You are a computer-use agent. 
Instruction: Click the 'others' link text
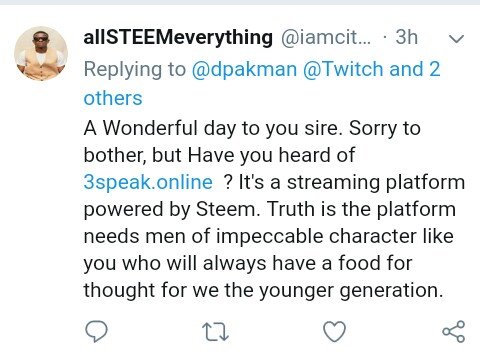[113, 98]
